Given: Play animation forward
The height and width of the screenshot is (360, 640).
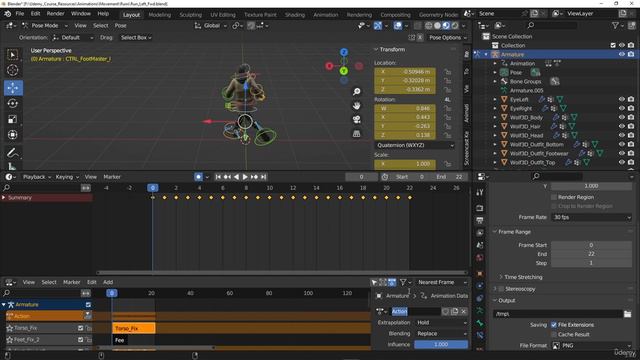Looking at the screenshot, I should [245, 177].
